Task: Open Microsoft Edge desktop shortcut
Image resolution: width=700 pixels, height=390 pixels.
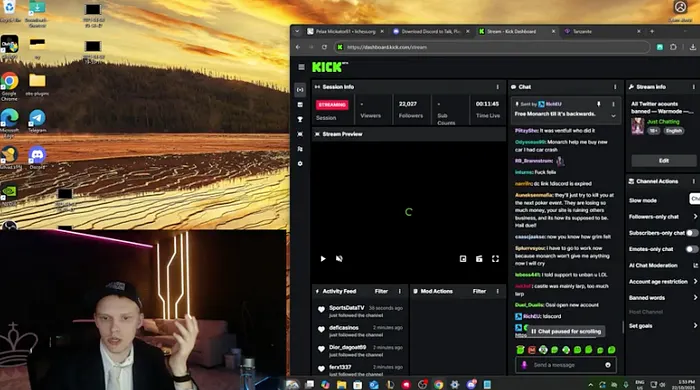Action: [9, 122]
